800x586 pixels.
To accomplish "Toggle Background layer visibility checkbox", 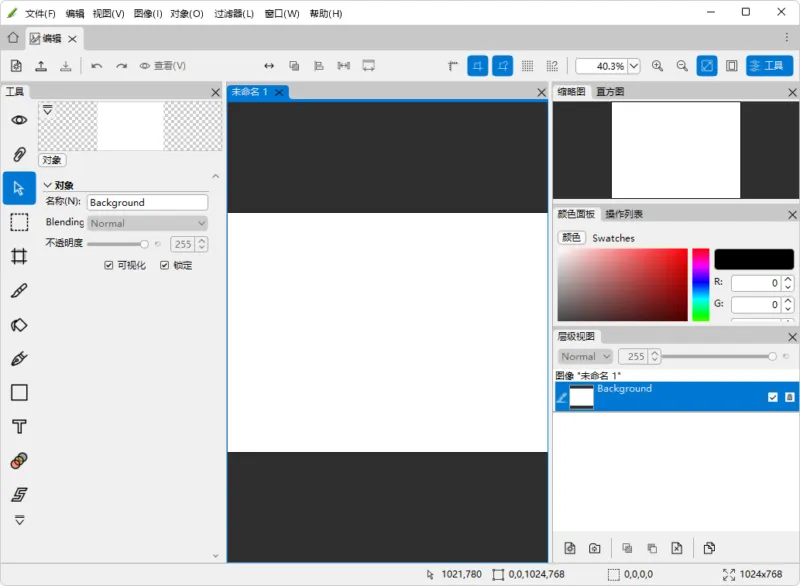I will point(772,397).
